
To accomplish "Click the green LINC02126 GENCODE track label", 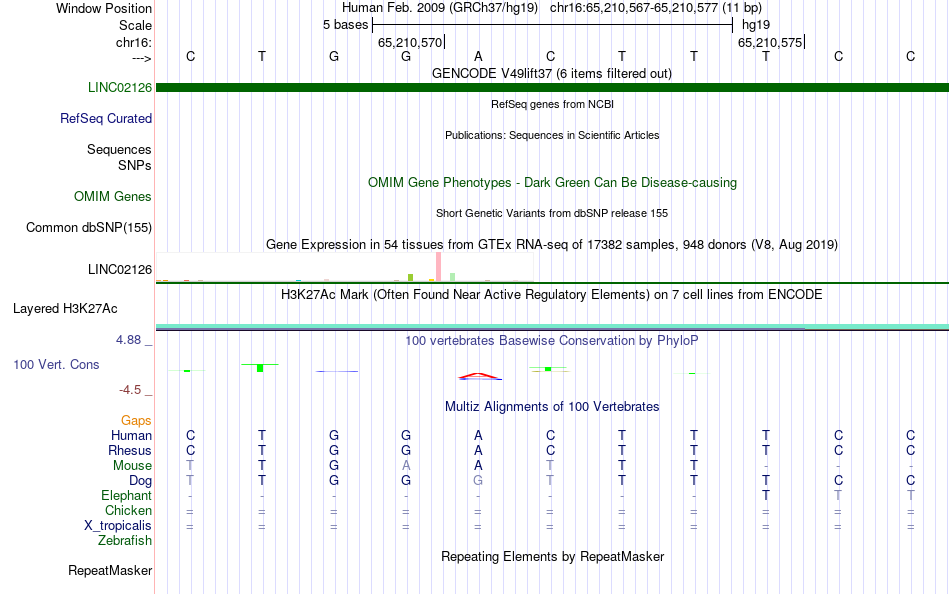I will (x=119, y=87).
